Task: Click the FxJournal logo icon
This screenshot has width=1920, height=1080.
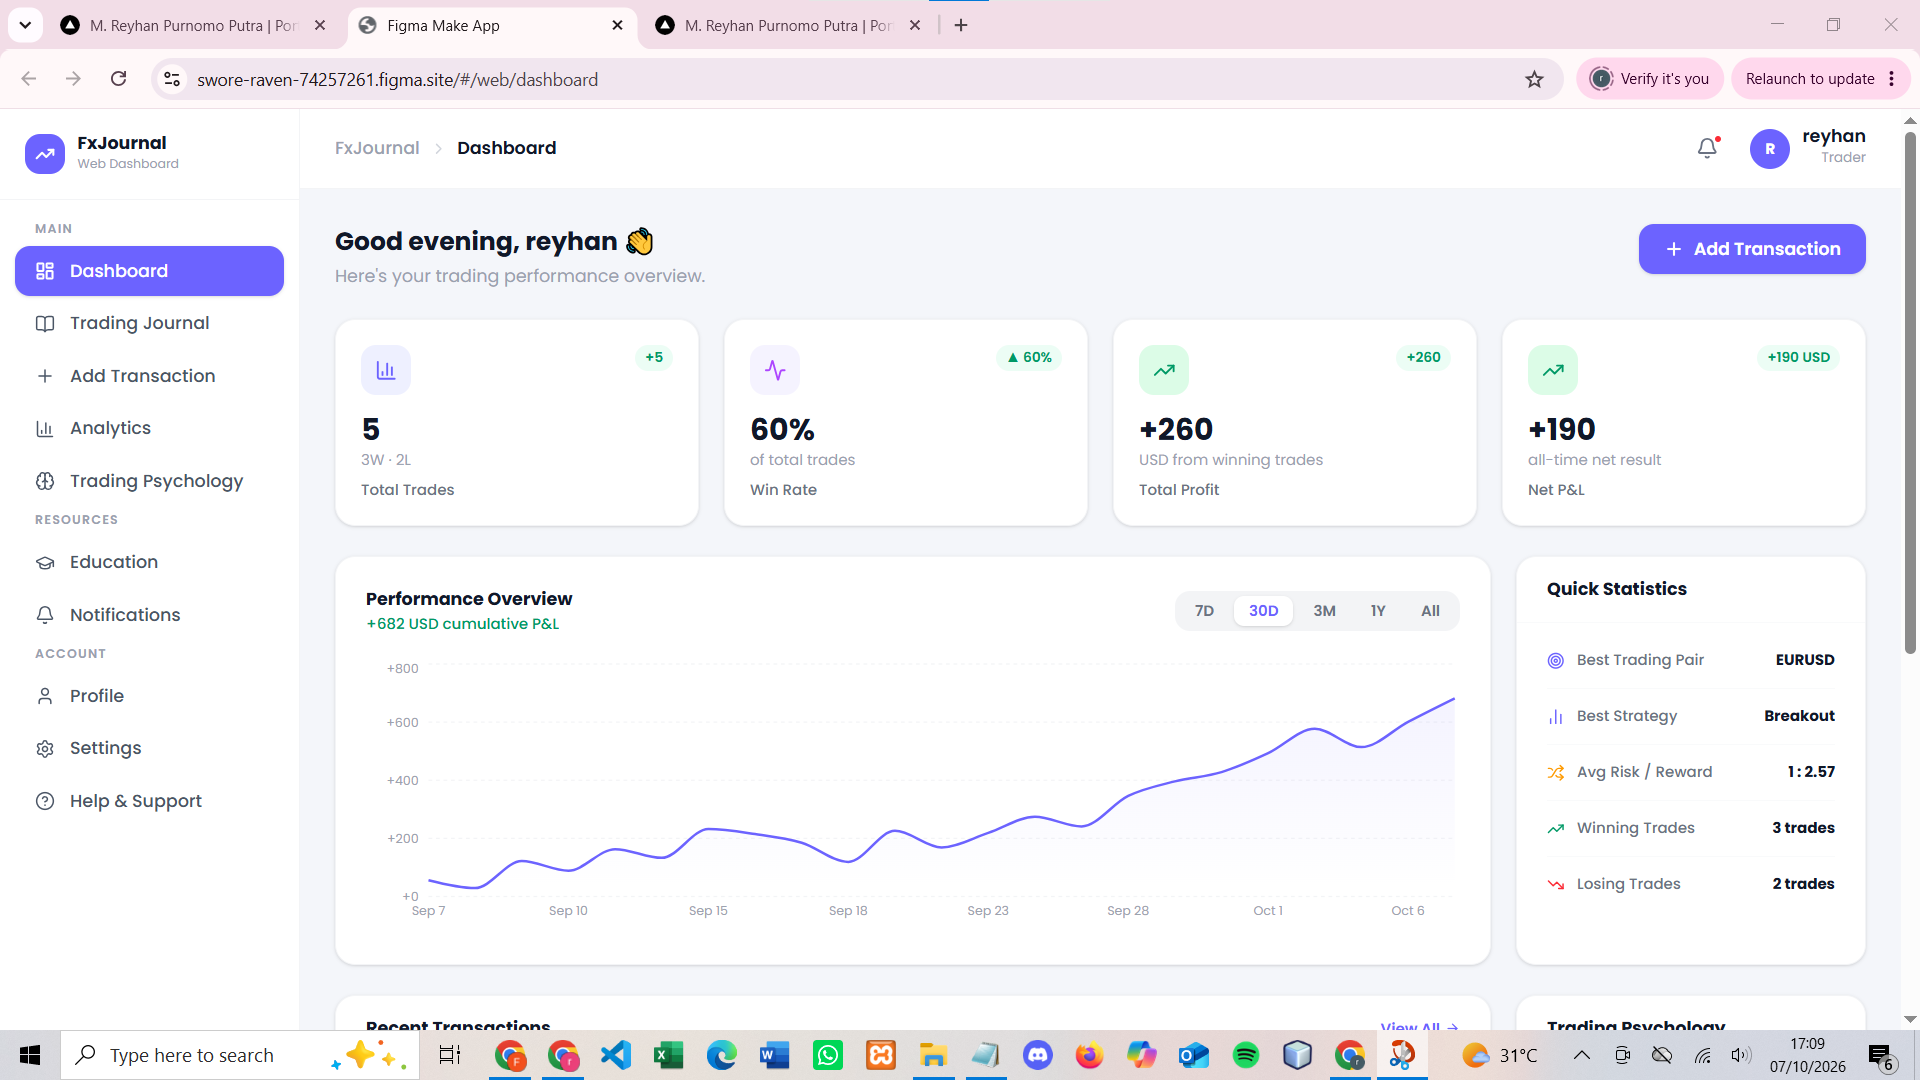Action: [x=45, y=153]
